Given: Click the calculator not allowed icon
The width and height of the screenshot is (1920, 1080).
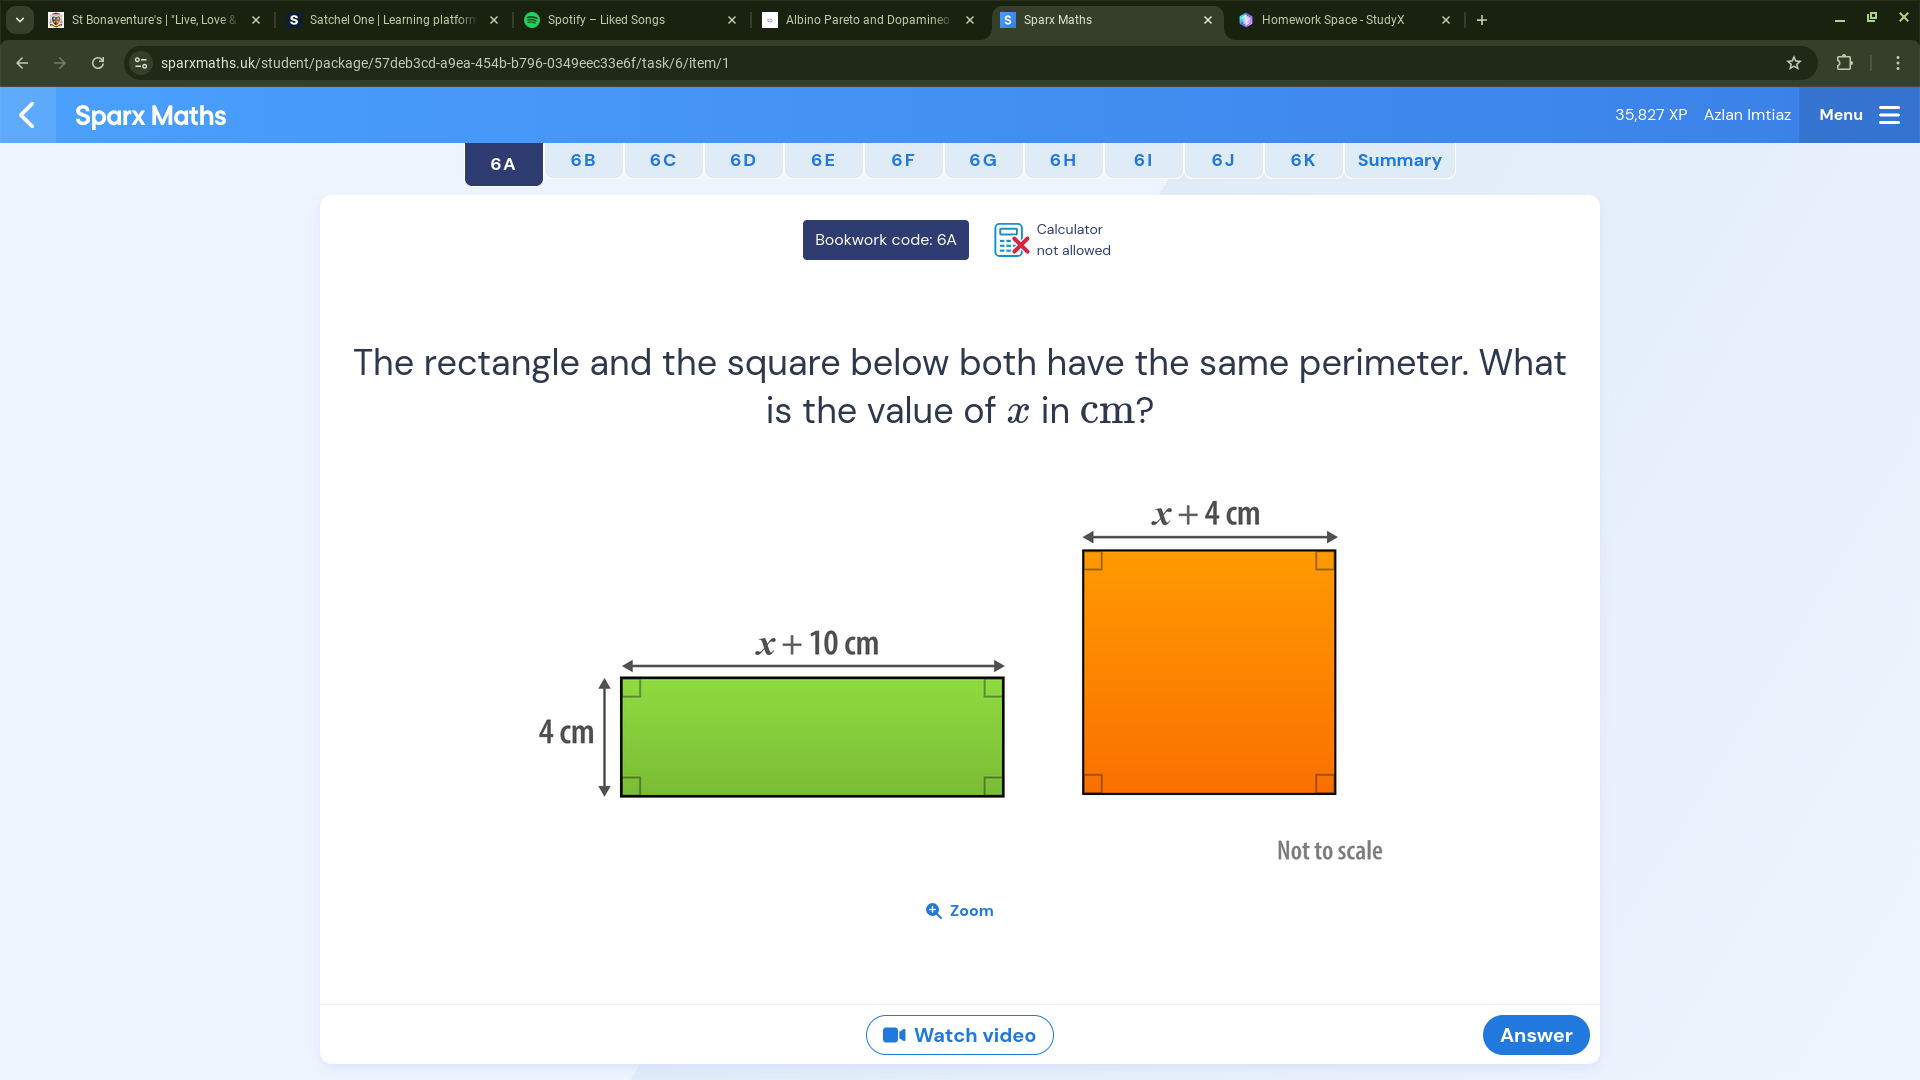Looking at the screenshot, I should pos(1011,240).
